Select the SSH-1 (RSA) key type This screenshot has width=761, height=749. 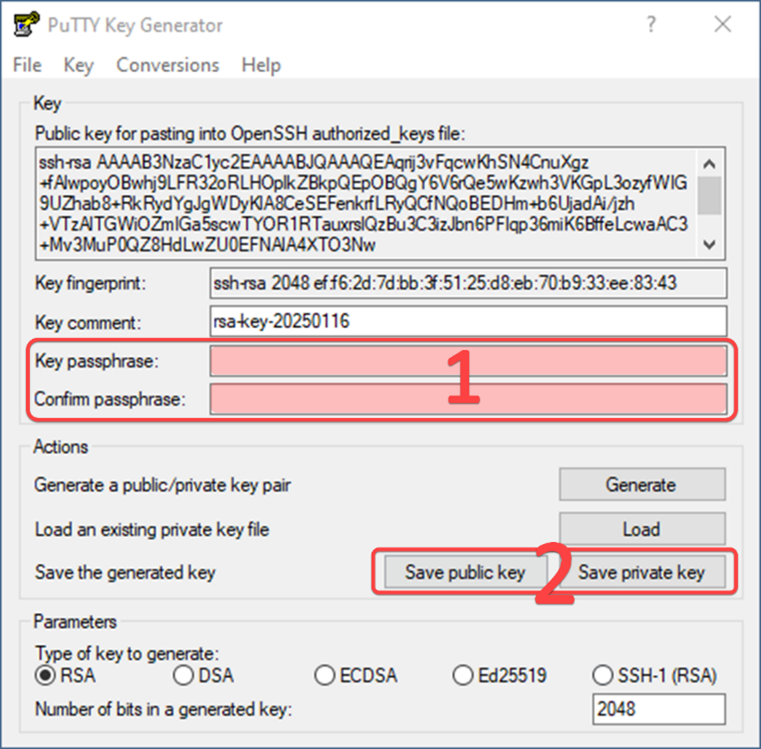point(655,675)
